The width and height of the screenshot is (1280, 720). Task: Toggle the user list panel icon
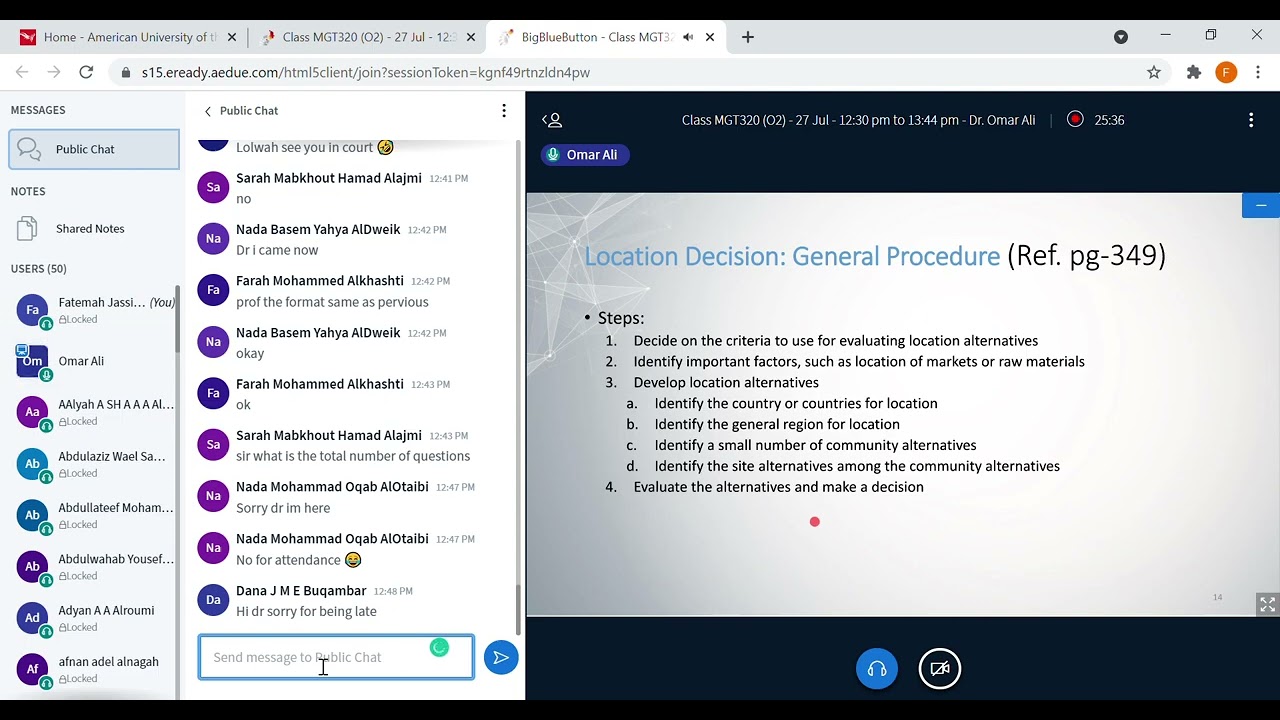[x=552, y=120]
